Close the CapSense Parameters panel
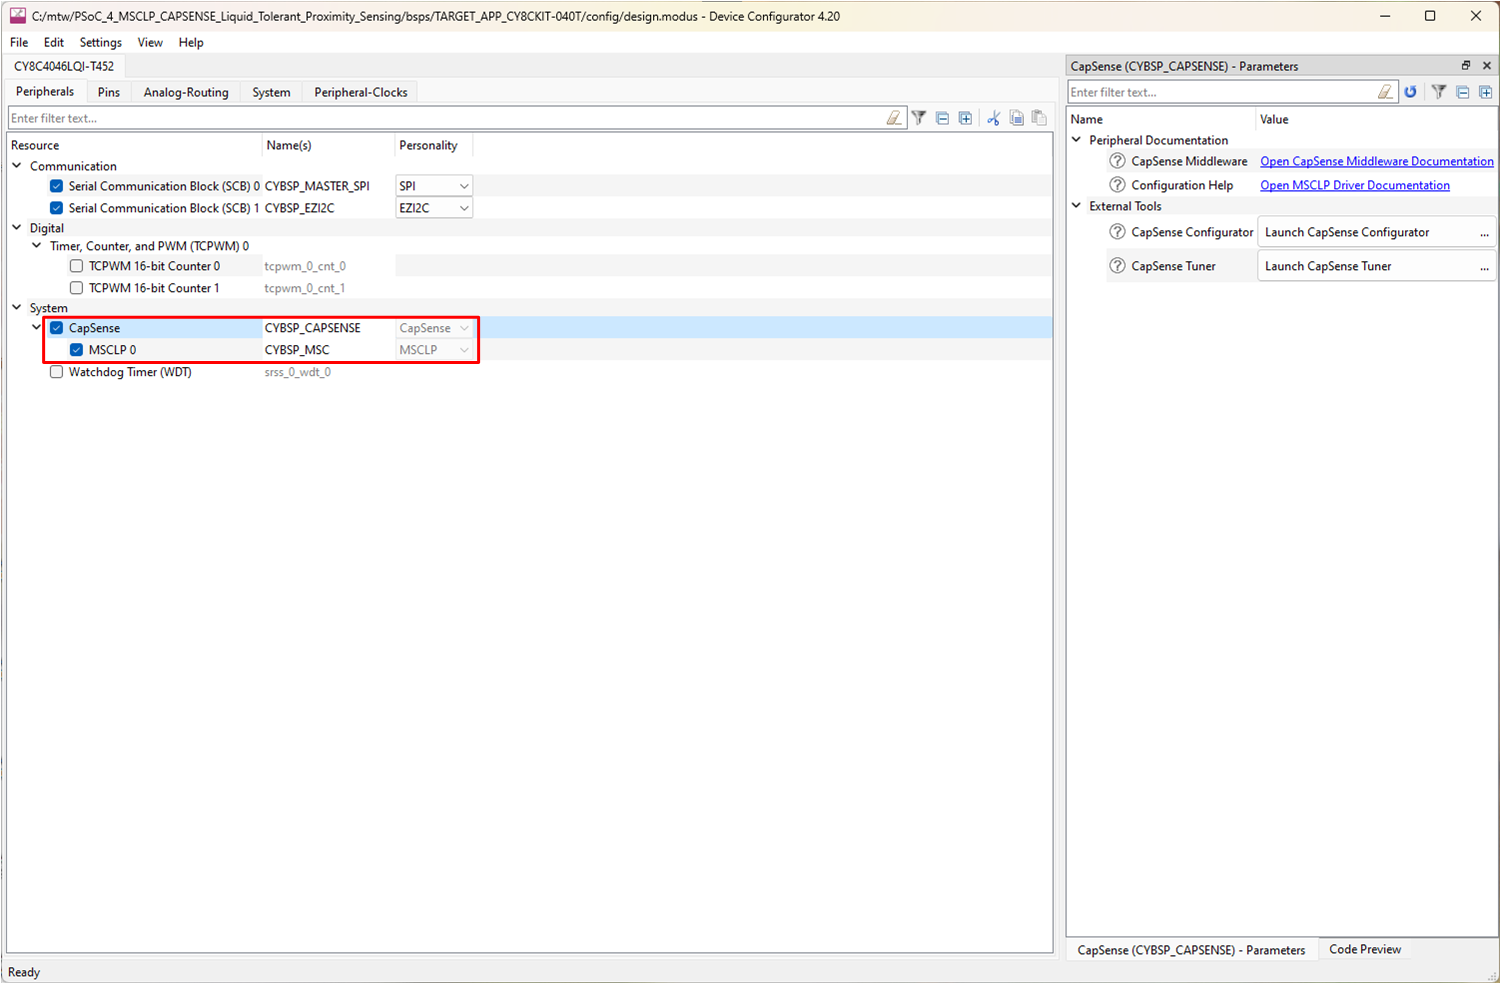This screenshot has height=984, width=1501. [1486, 66]
